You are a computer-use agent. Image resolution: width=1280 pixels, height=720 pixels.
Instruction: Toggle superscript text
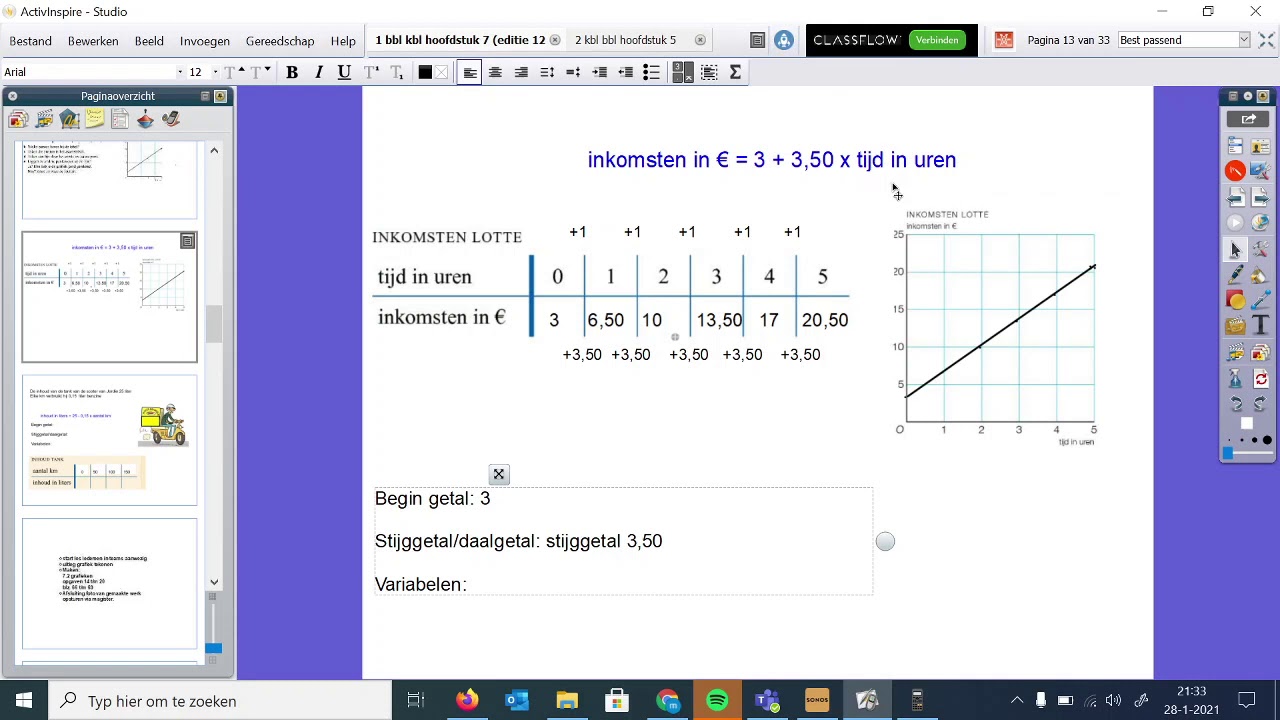coord(371,72)
